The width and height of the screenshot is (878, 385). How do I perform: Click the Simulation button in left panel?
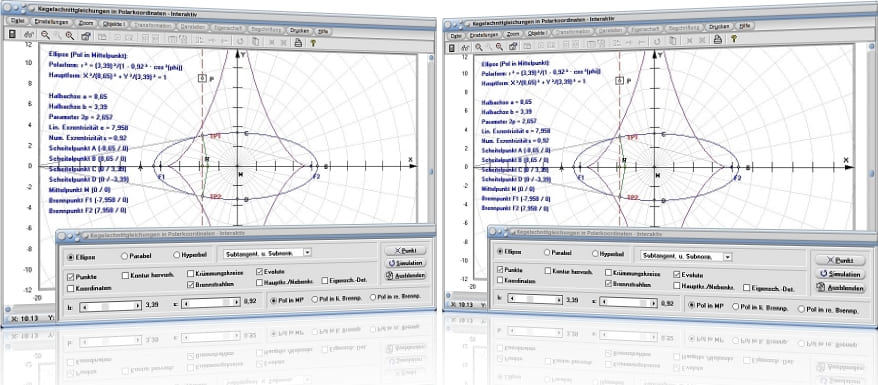[x=405, y=262]
